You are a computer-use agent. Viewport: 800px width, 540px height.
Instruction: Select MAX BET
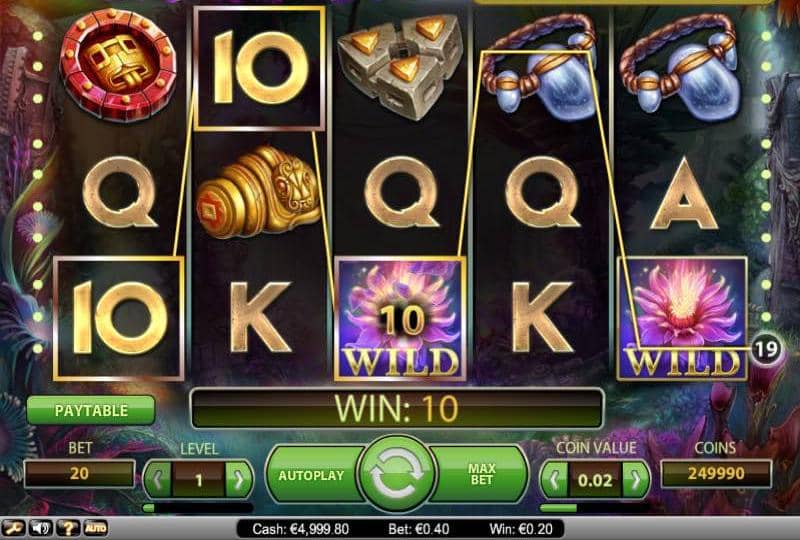[x=481, y=475]
